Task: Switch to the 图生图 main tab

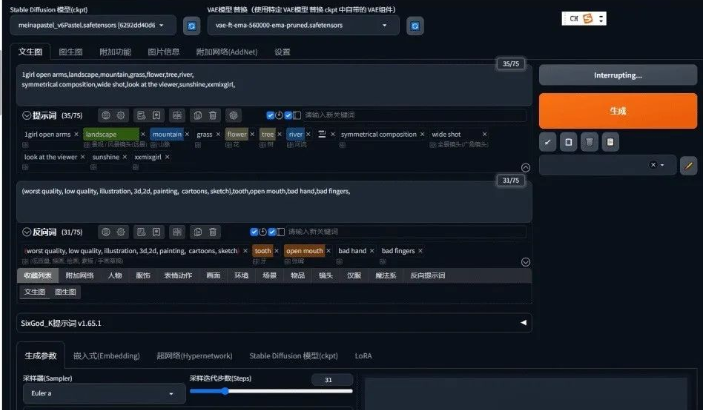Action: 70,52
